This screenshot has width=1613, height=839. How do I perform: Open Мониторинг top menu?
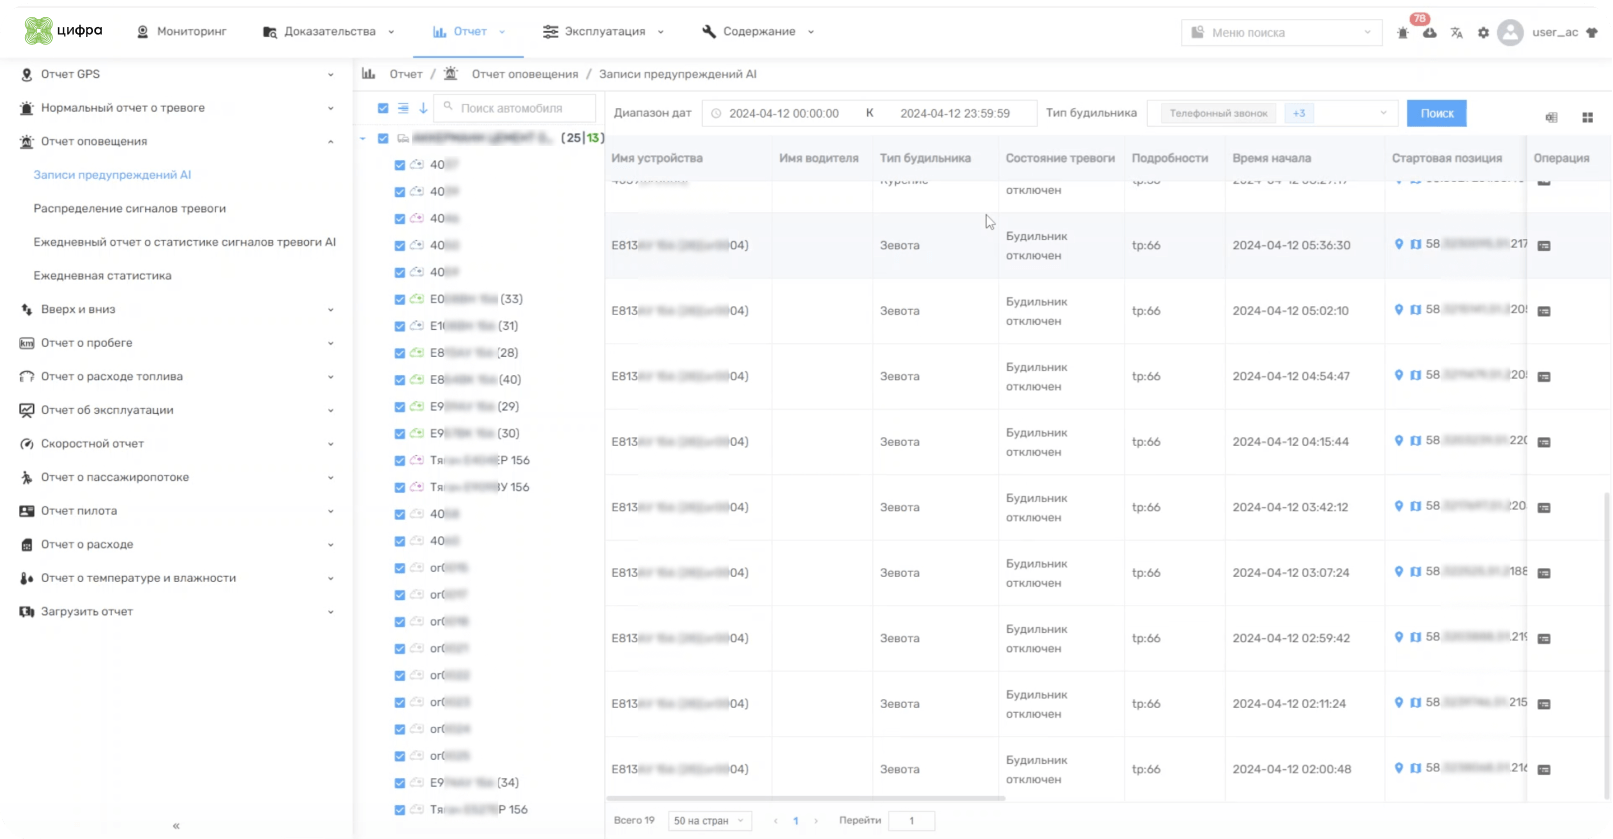click(x=181, y=32)
